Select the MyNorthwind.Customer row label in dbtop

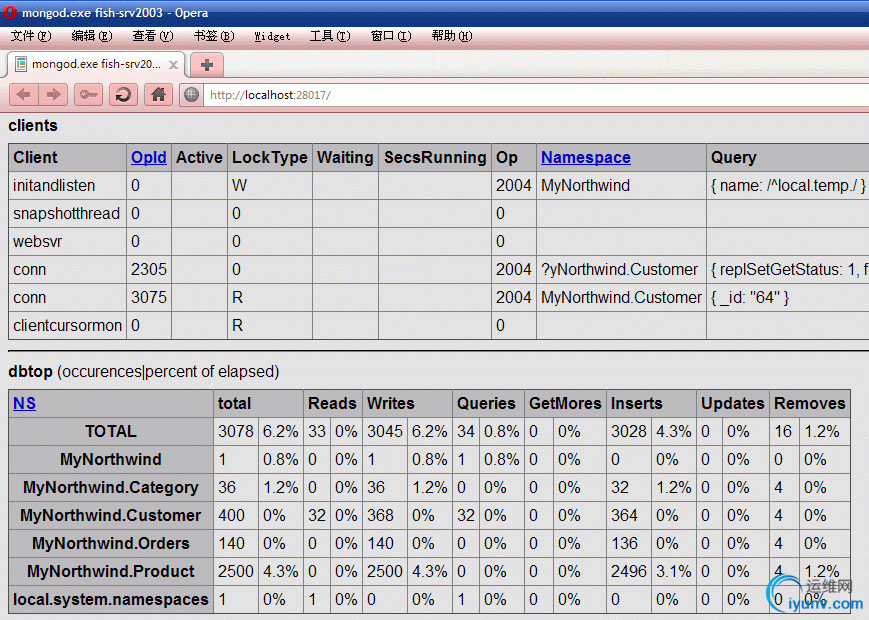(111, 515)
